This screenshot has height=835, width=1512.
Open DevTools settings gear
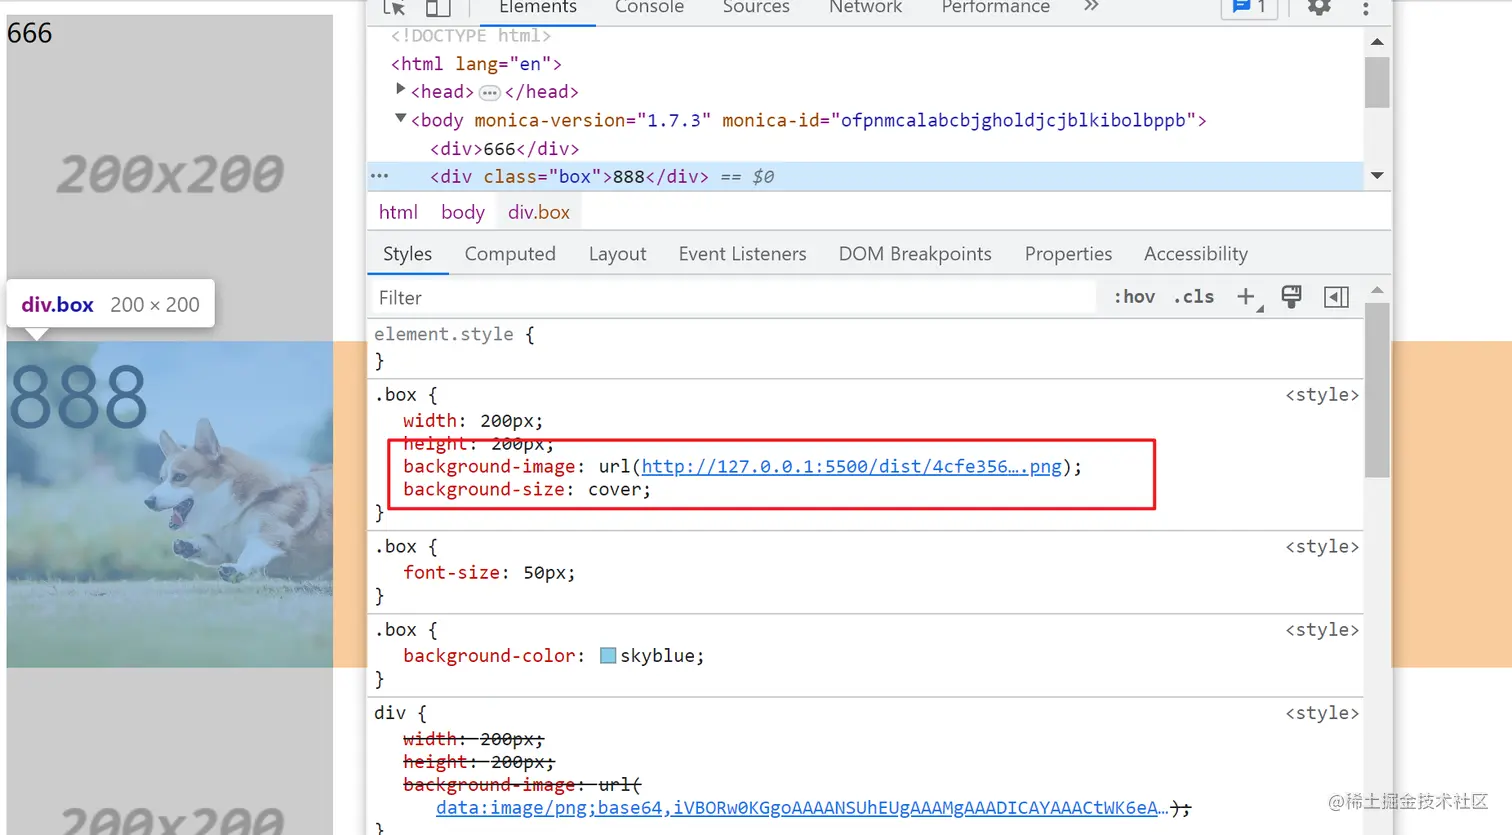coord(1319,8)
